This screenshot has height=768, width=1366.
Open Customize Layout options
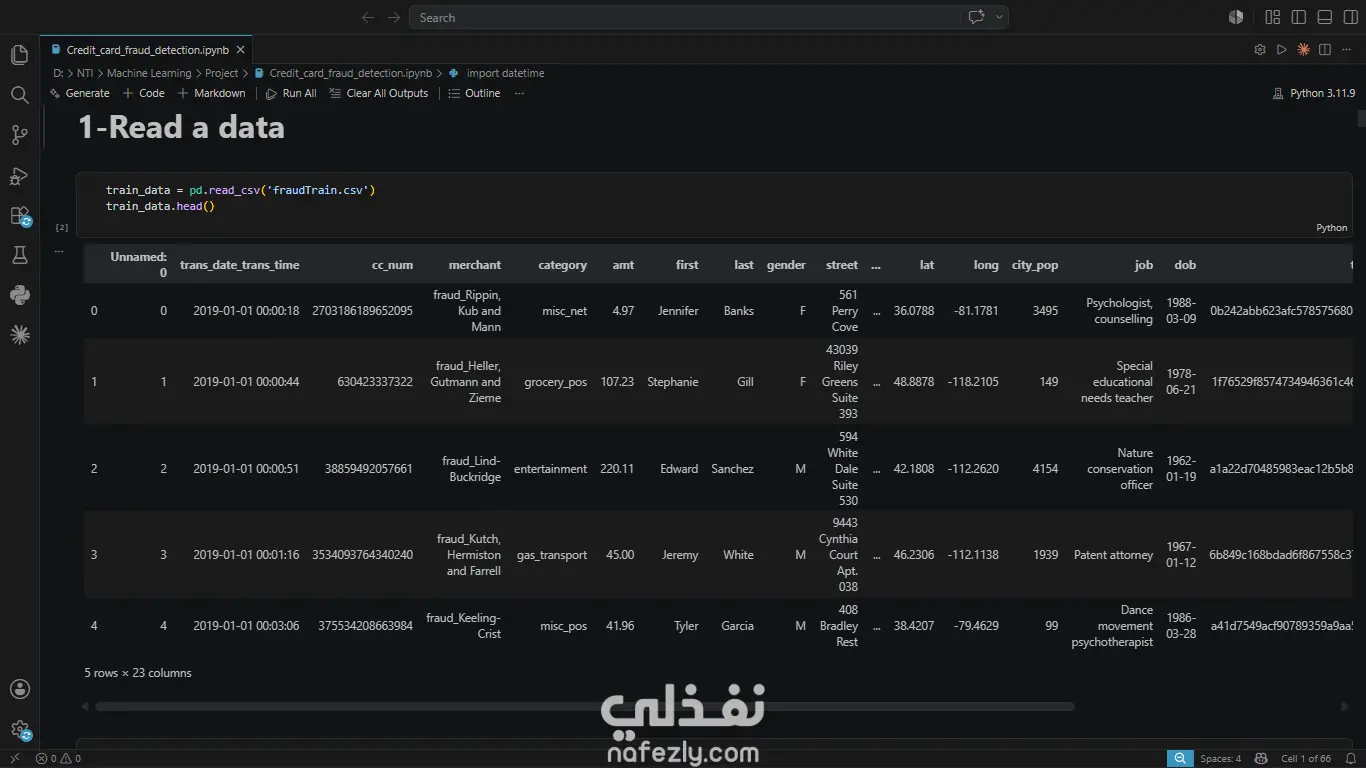[1273, 17]
